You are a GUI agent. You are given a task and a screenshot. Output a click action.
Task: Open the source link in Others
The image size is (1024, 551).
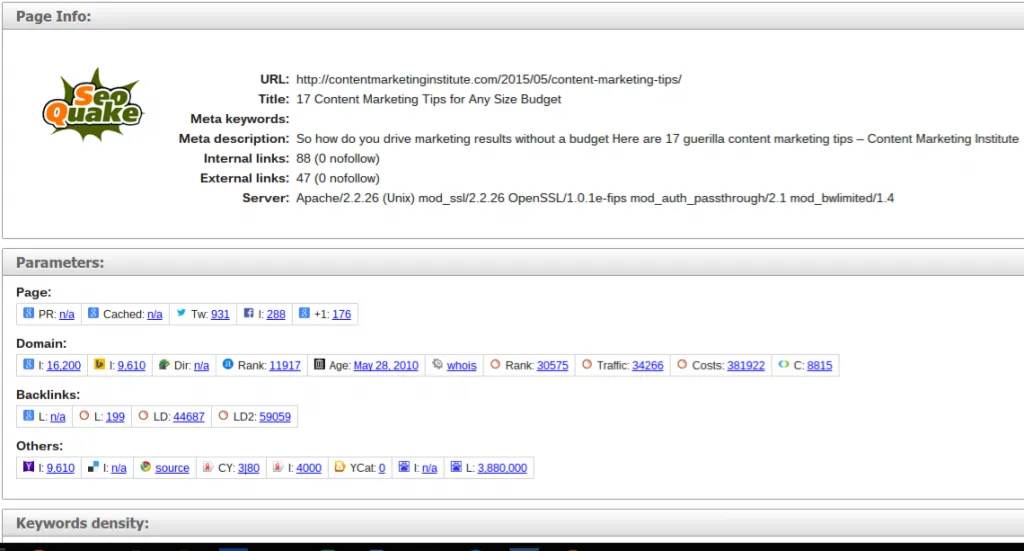coord(172,468)
